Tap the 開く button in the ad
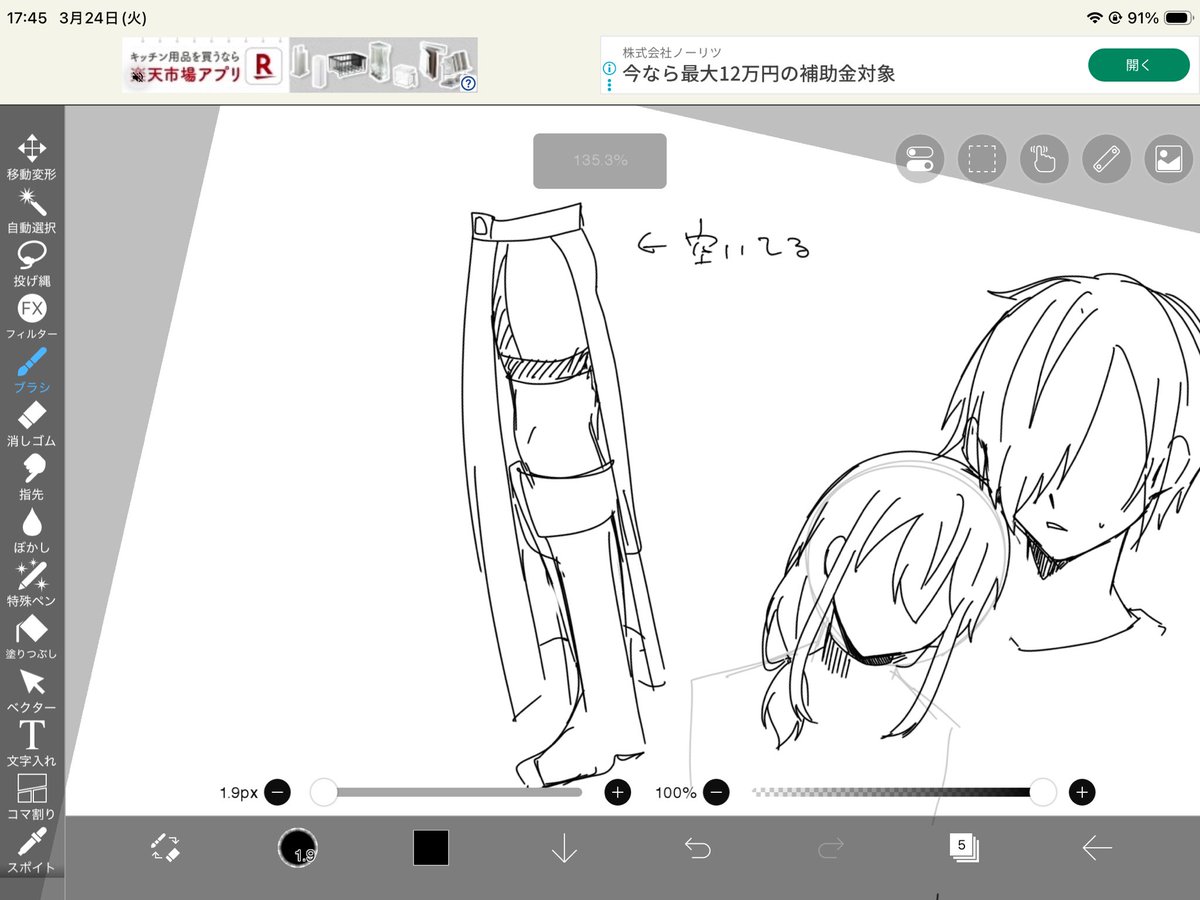 (1138, 65)
